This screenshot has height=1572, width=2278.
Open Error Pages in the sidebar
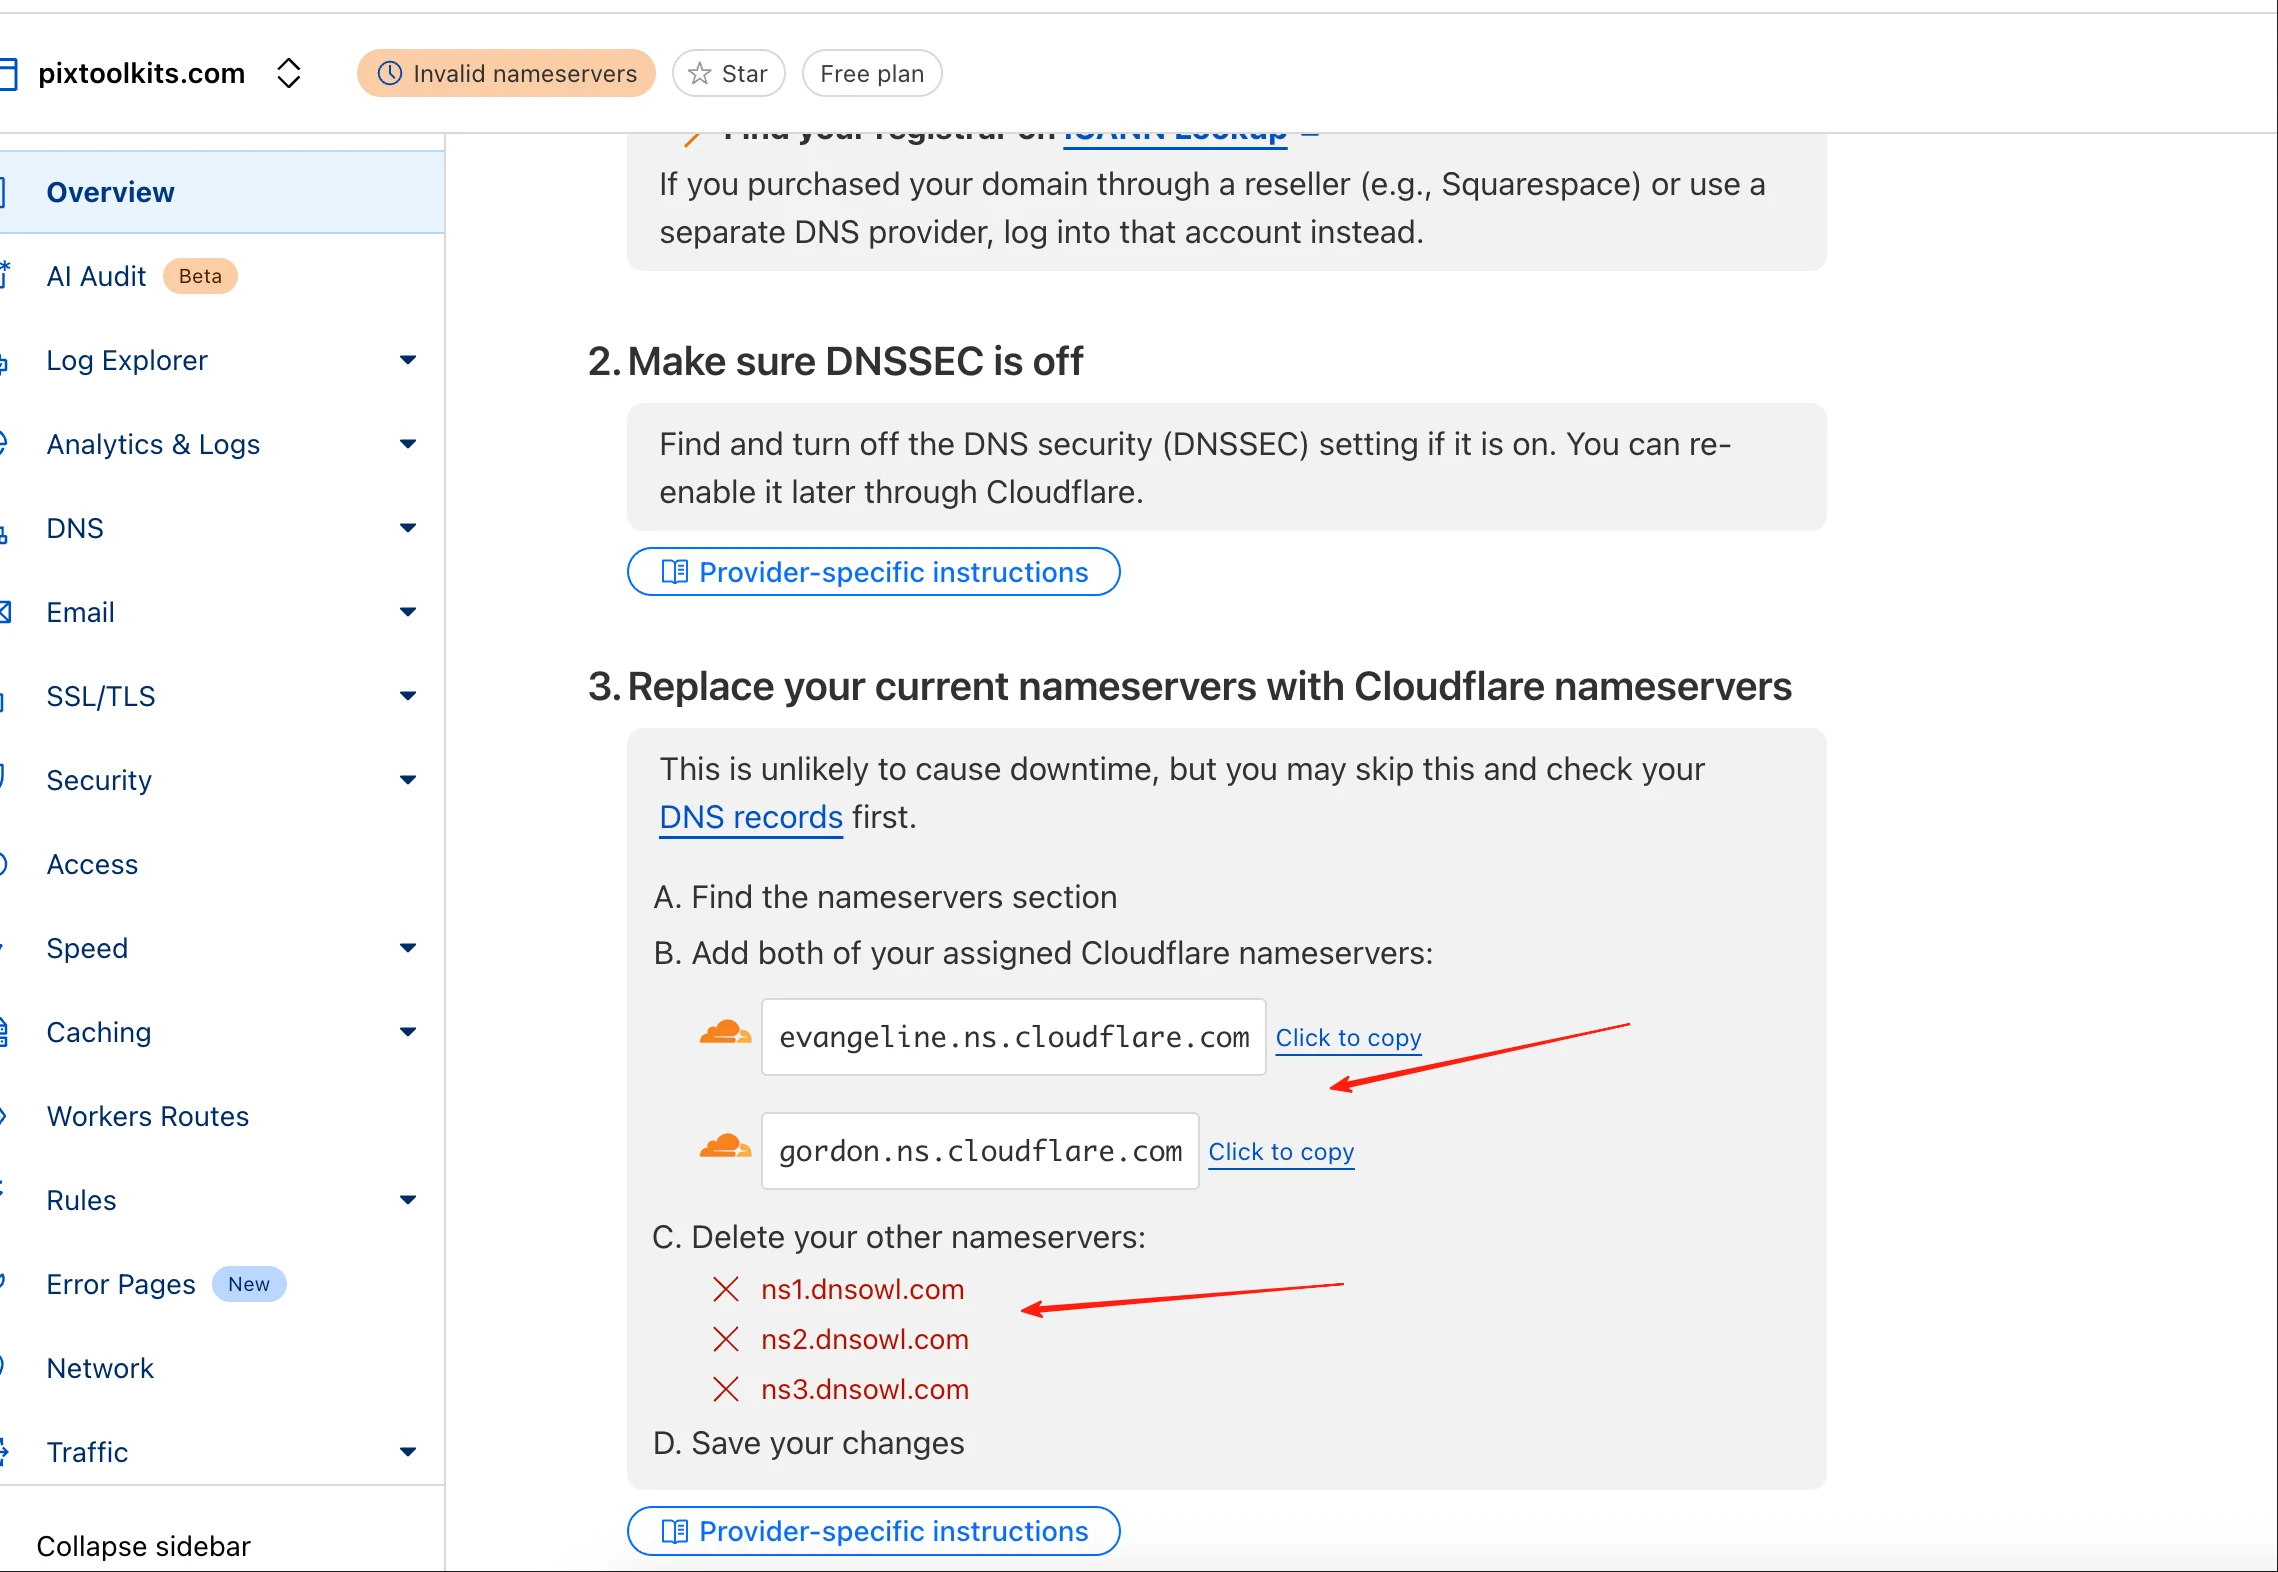(x=121, y=1284)
